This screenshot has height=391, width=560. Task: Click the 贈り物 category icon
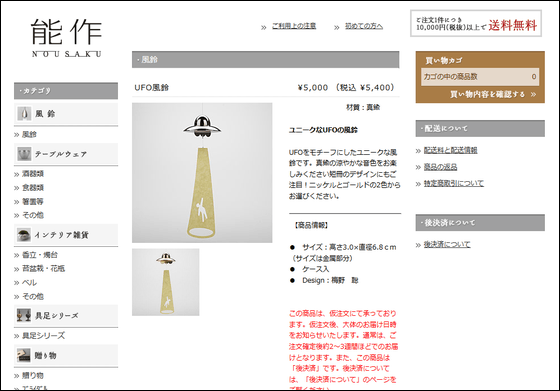pos(24,355)
